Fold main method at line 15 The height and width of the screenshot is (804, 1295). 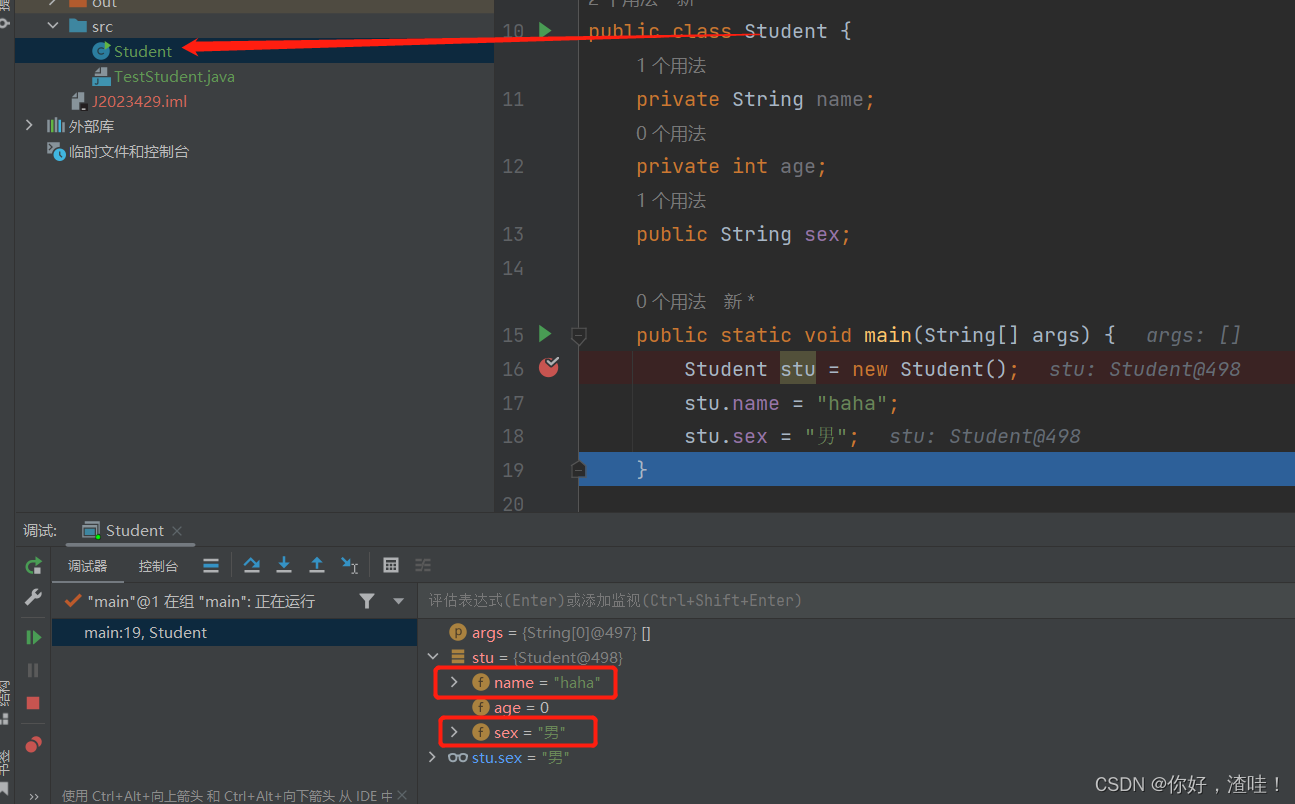point(578,335)
